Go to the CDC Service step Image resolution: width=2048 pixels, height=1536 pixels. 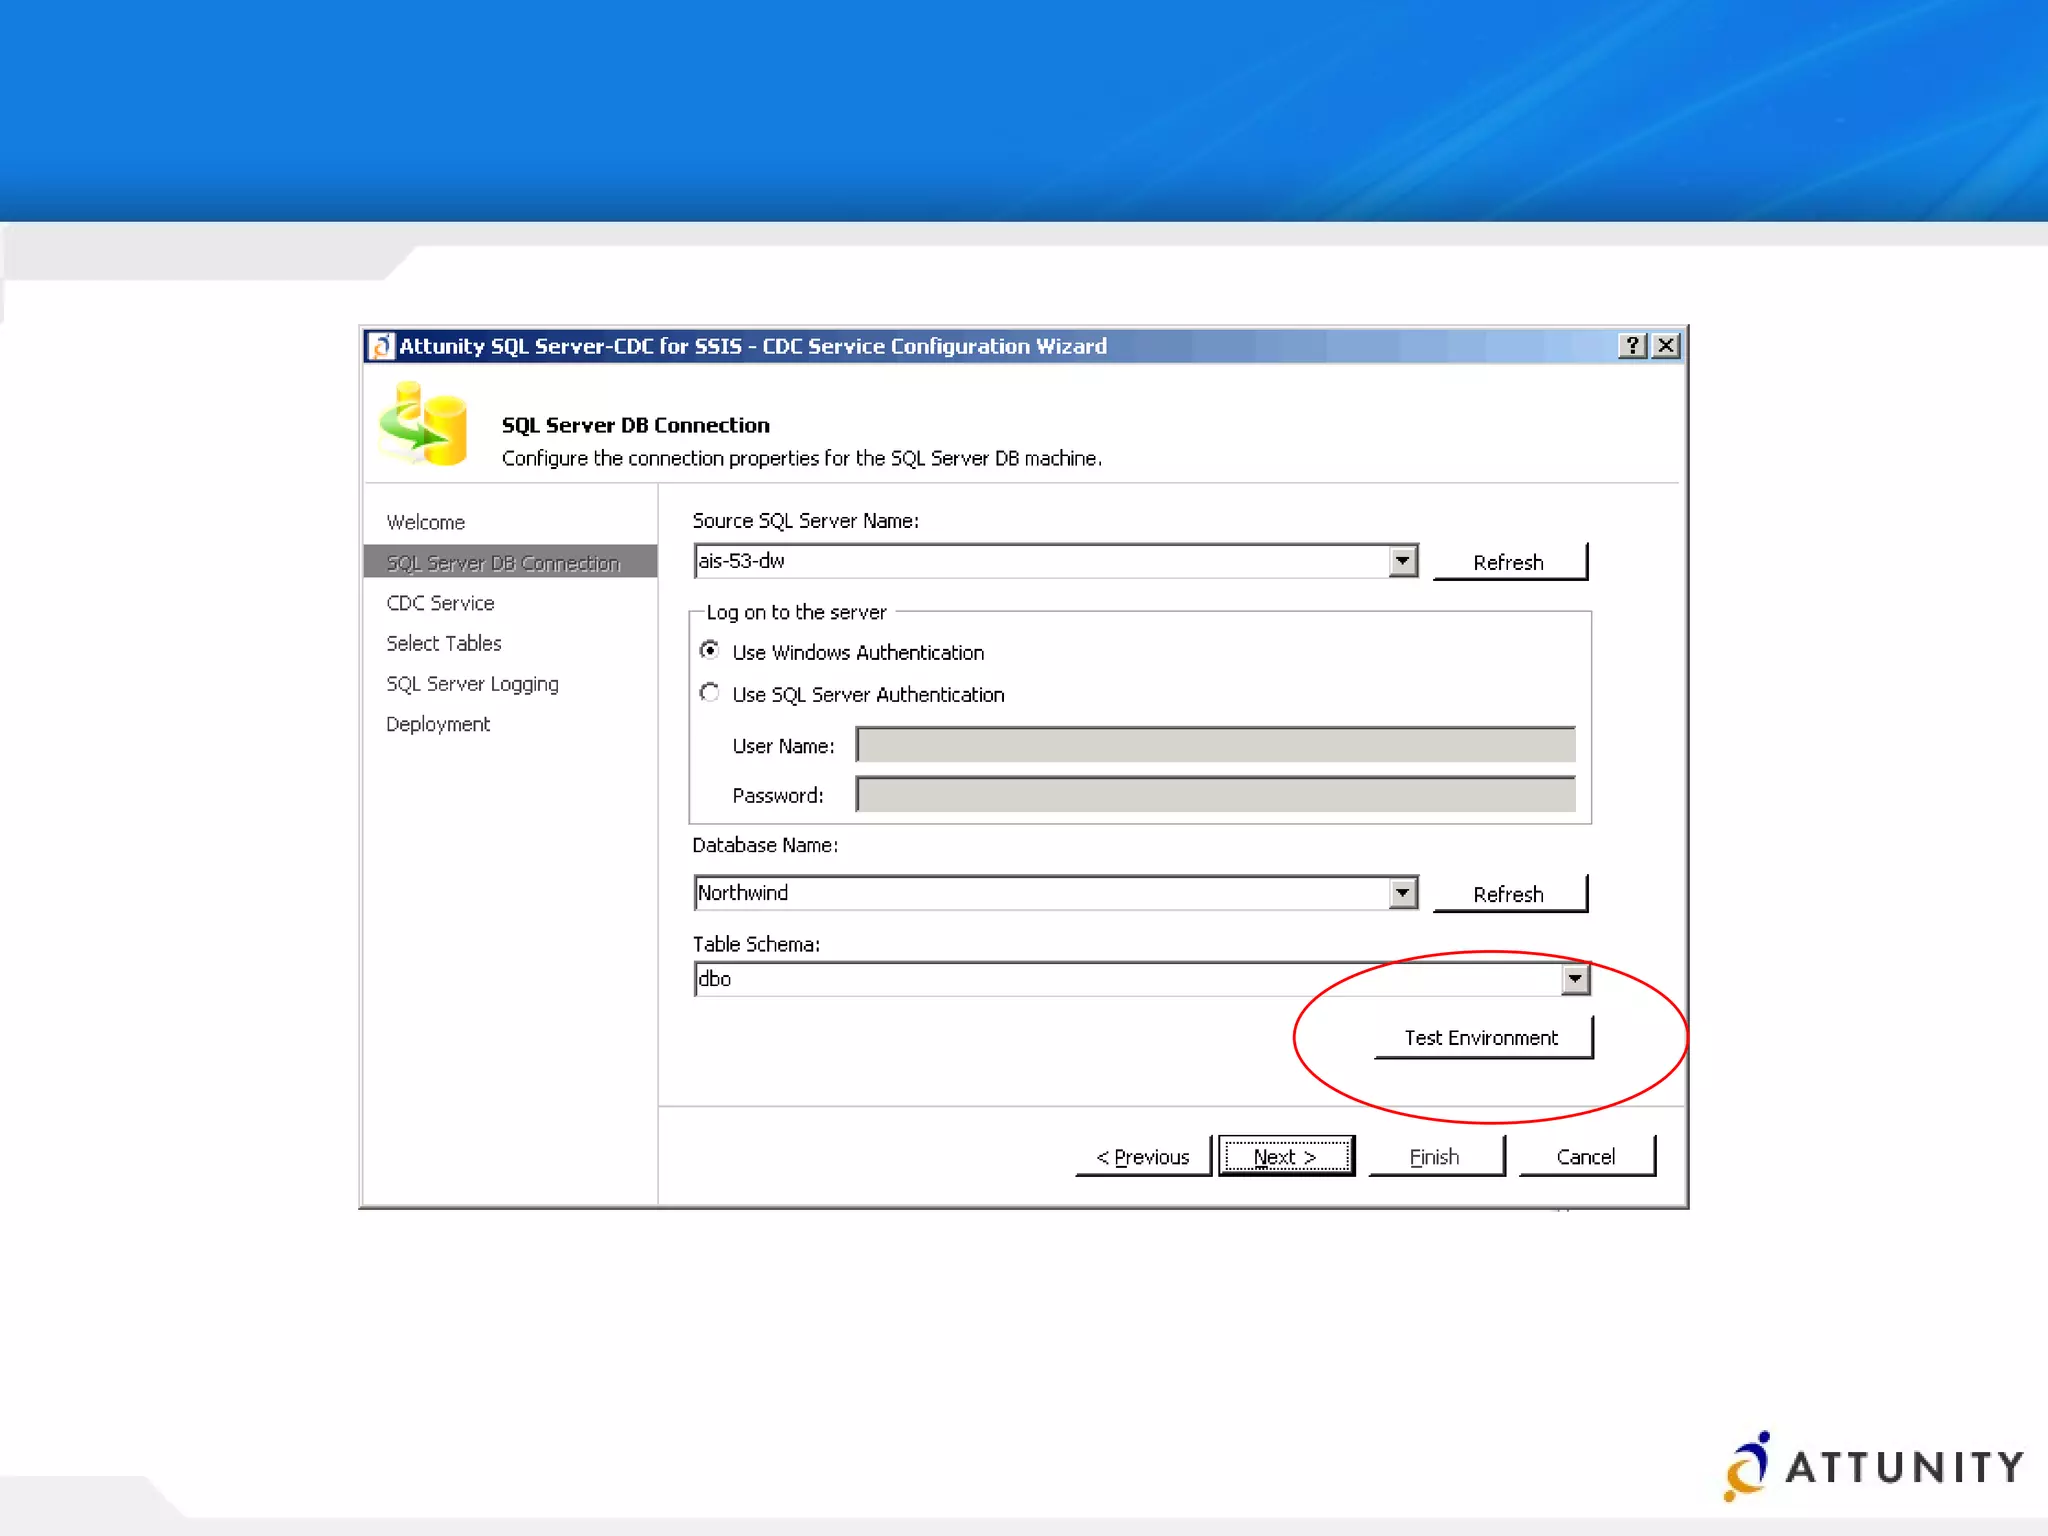pyautogui.click(x=441, y=603)
